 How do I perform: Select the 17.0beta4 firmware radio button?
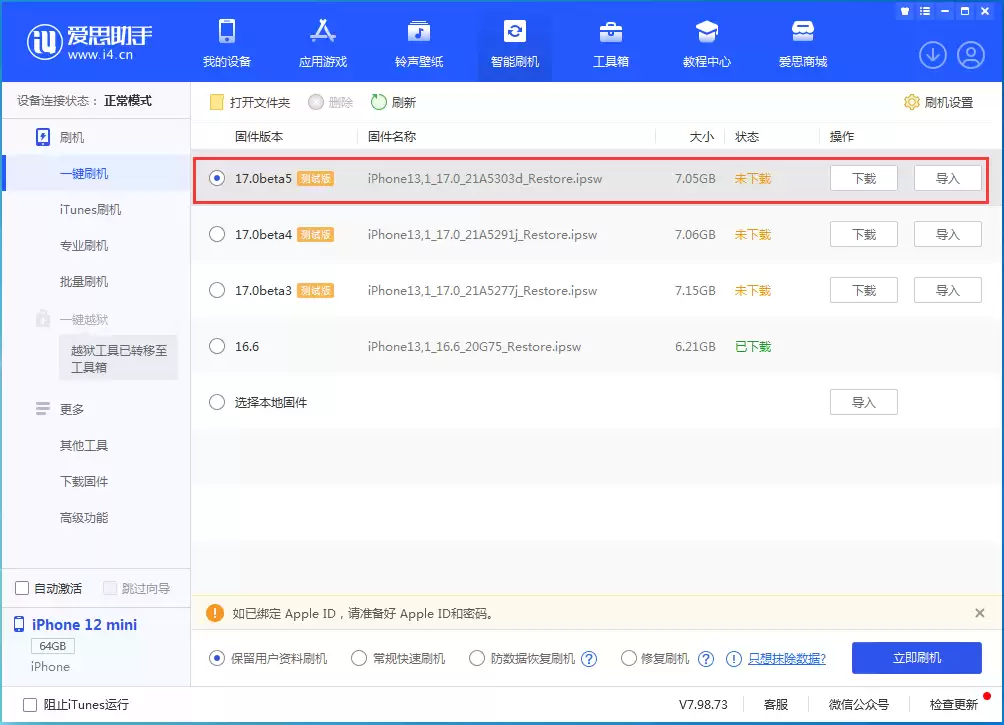(x=217, y=234)
